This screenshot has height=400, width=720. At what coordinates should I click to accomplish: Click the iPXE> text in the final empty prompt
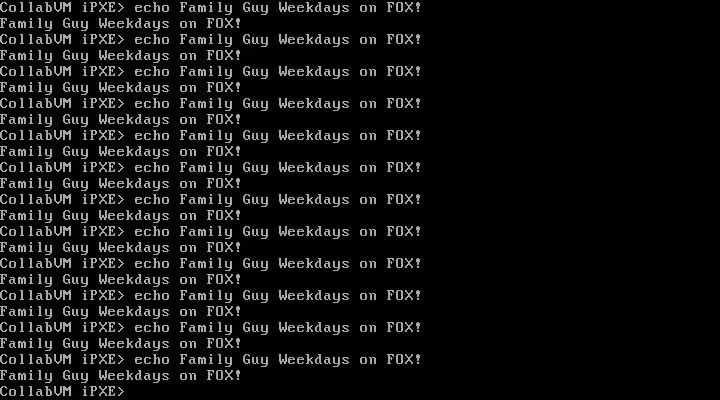click(x=103, y=391)
